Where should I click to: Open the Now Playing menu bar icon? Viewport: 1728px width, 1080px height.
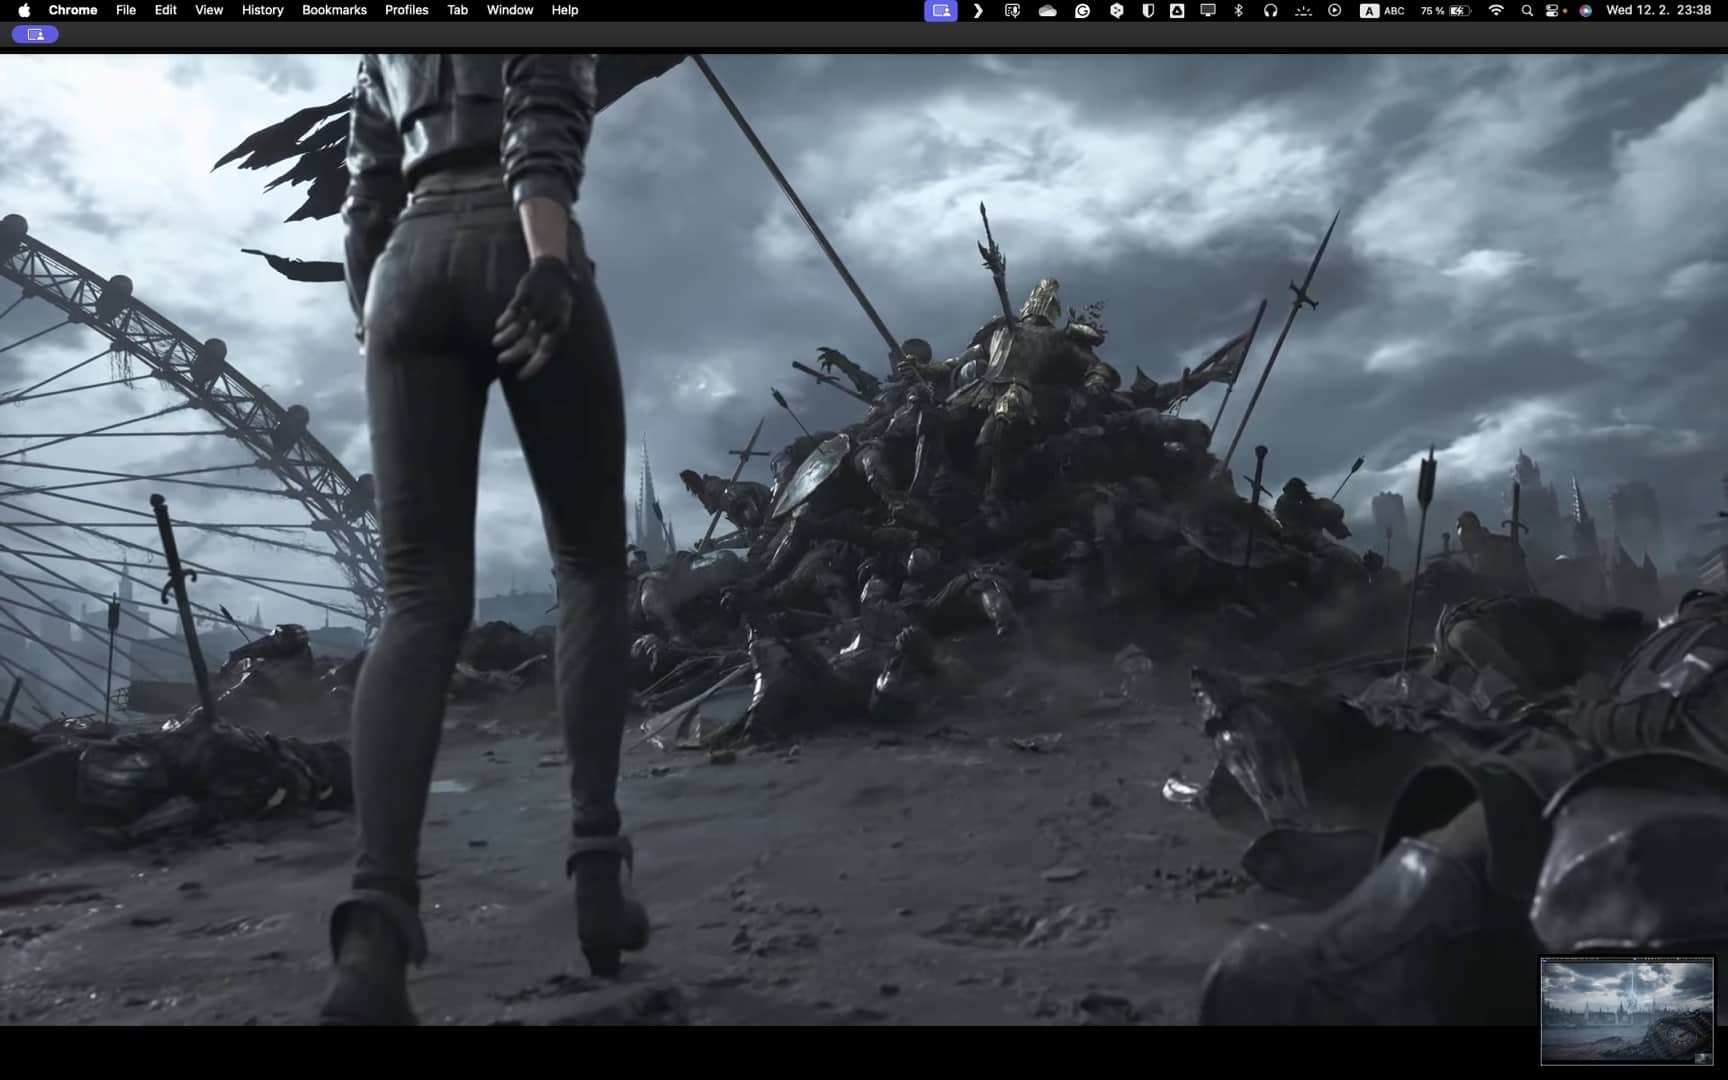pos(1335,10)
